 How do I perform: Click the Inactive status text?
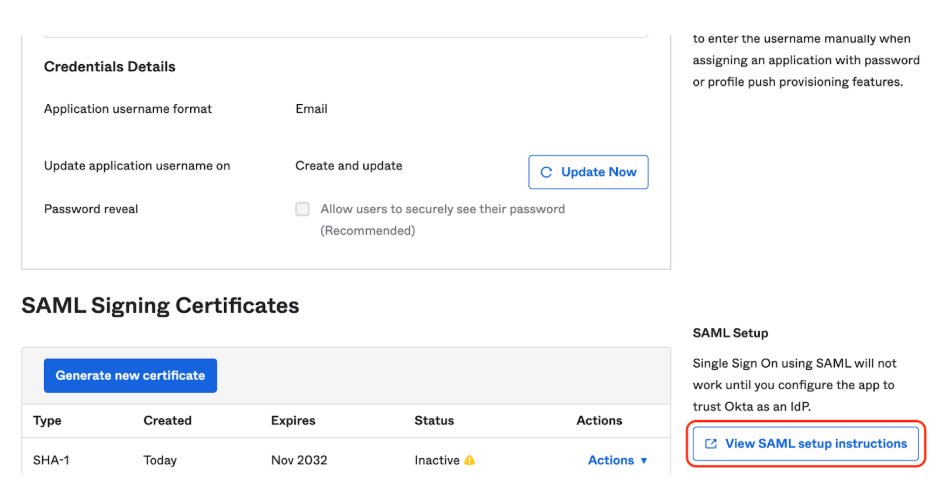(x=437, y=461)
